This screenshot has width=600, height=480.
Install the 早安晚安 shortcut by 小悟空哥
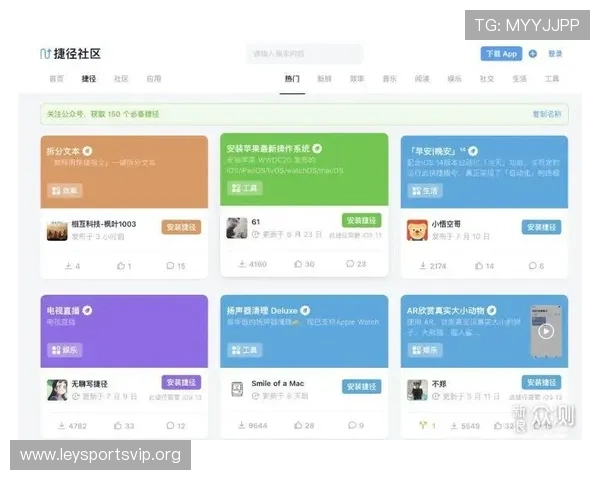click(541, 227)
